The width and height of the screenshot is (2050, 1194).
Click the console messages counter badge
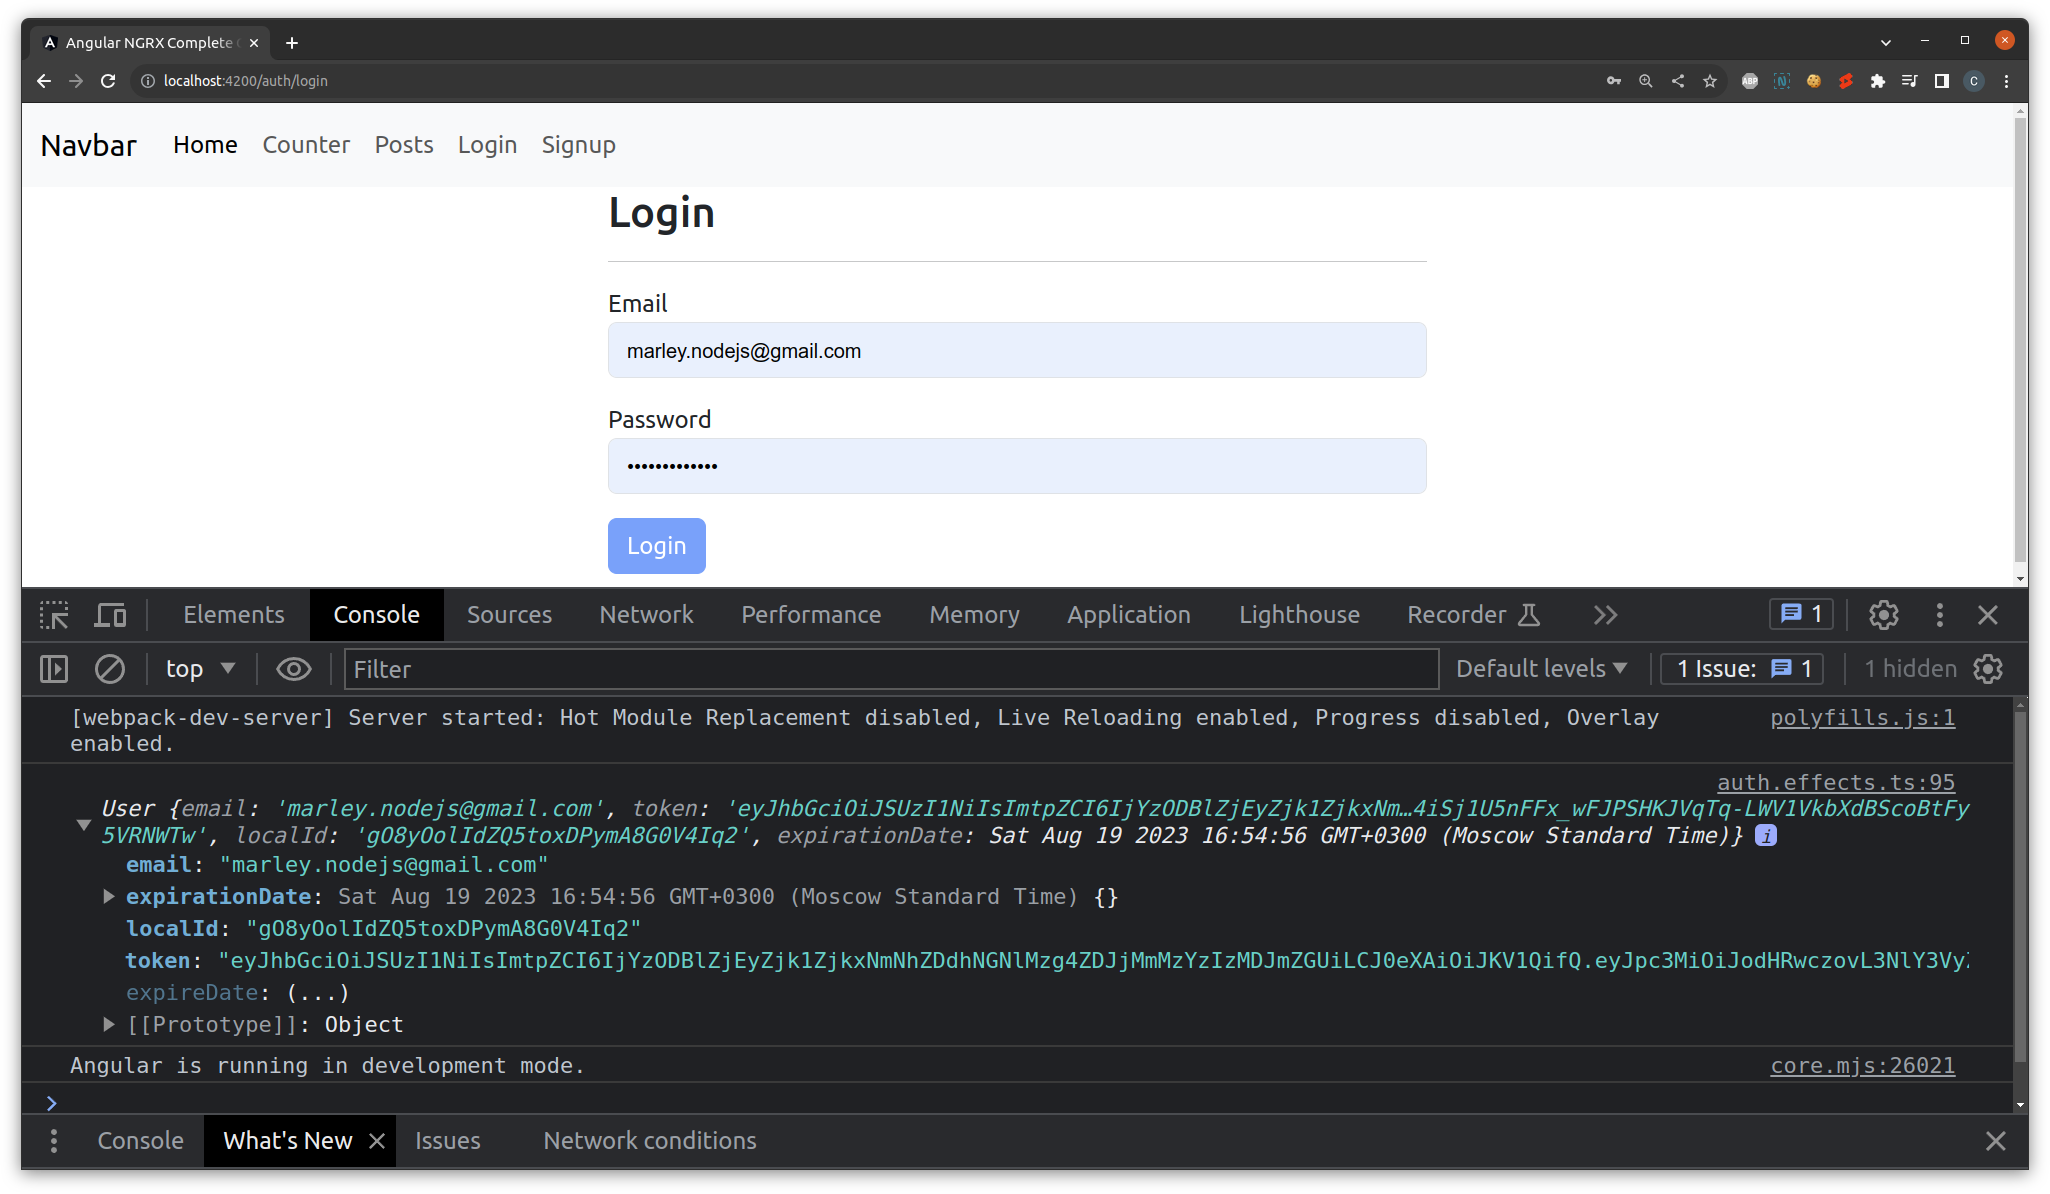click(x=1800, y=614)
